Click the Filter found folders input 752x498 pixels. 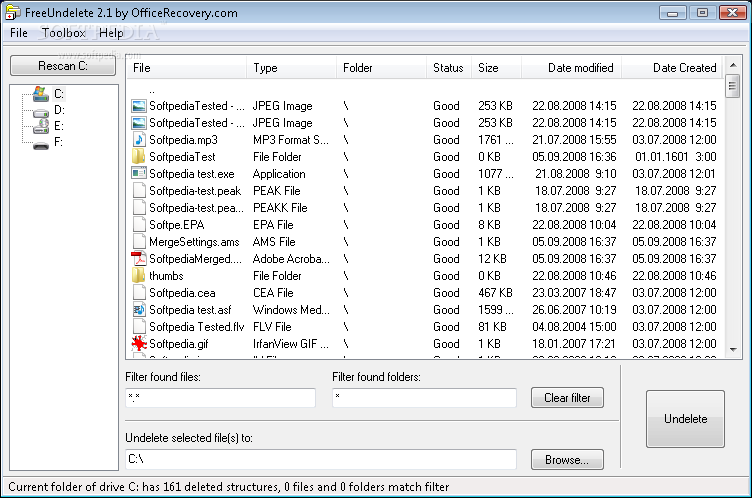(424, 398)
